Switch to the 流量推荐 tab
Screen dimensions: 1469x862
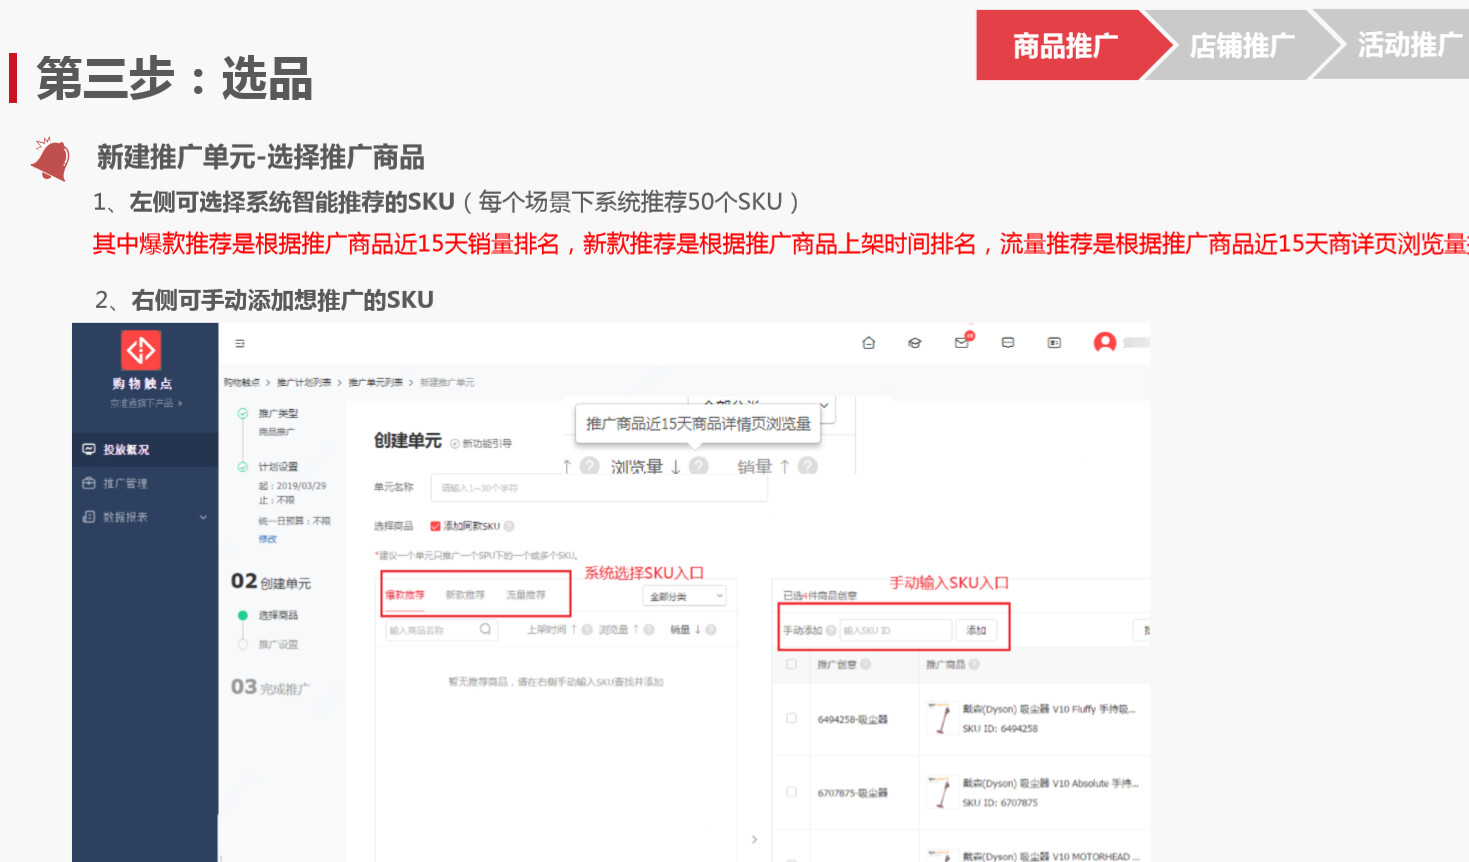[526, 595]
